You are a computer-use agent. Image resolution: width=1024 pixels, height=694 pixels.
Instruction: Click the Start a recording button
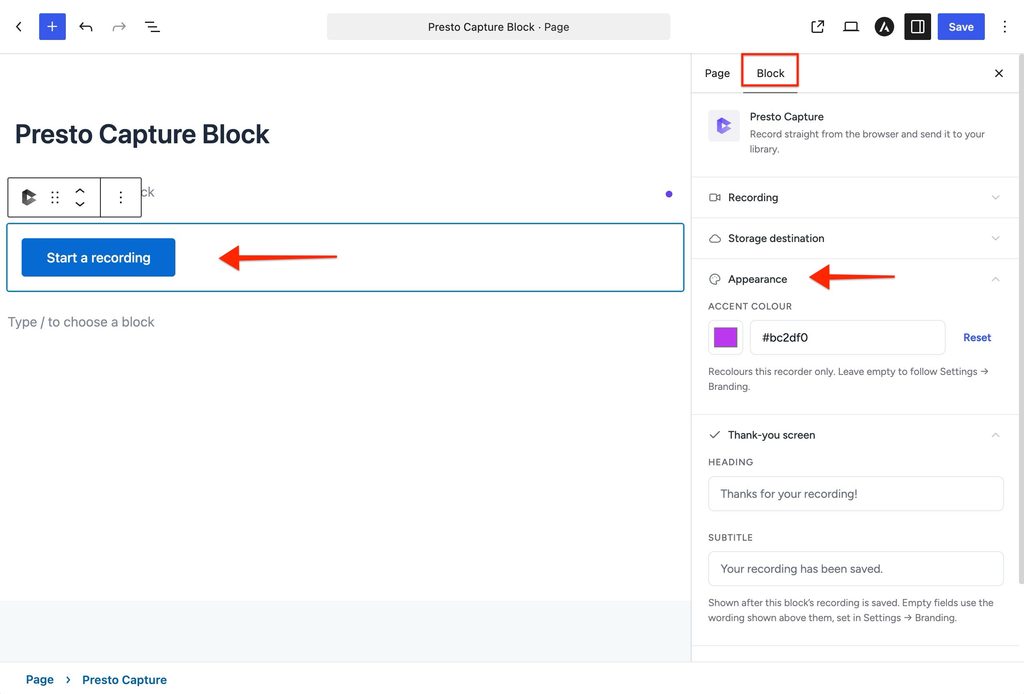[x=98, y=257]
